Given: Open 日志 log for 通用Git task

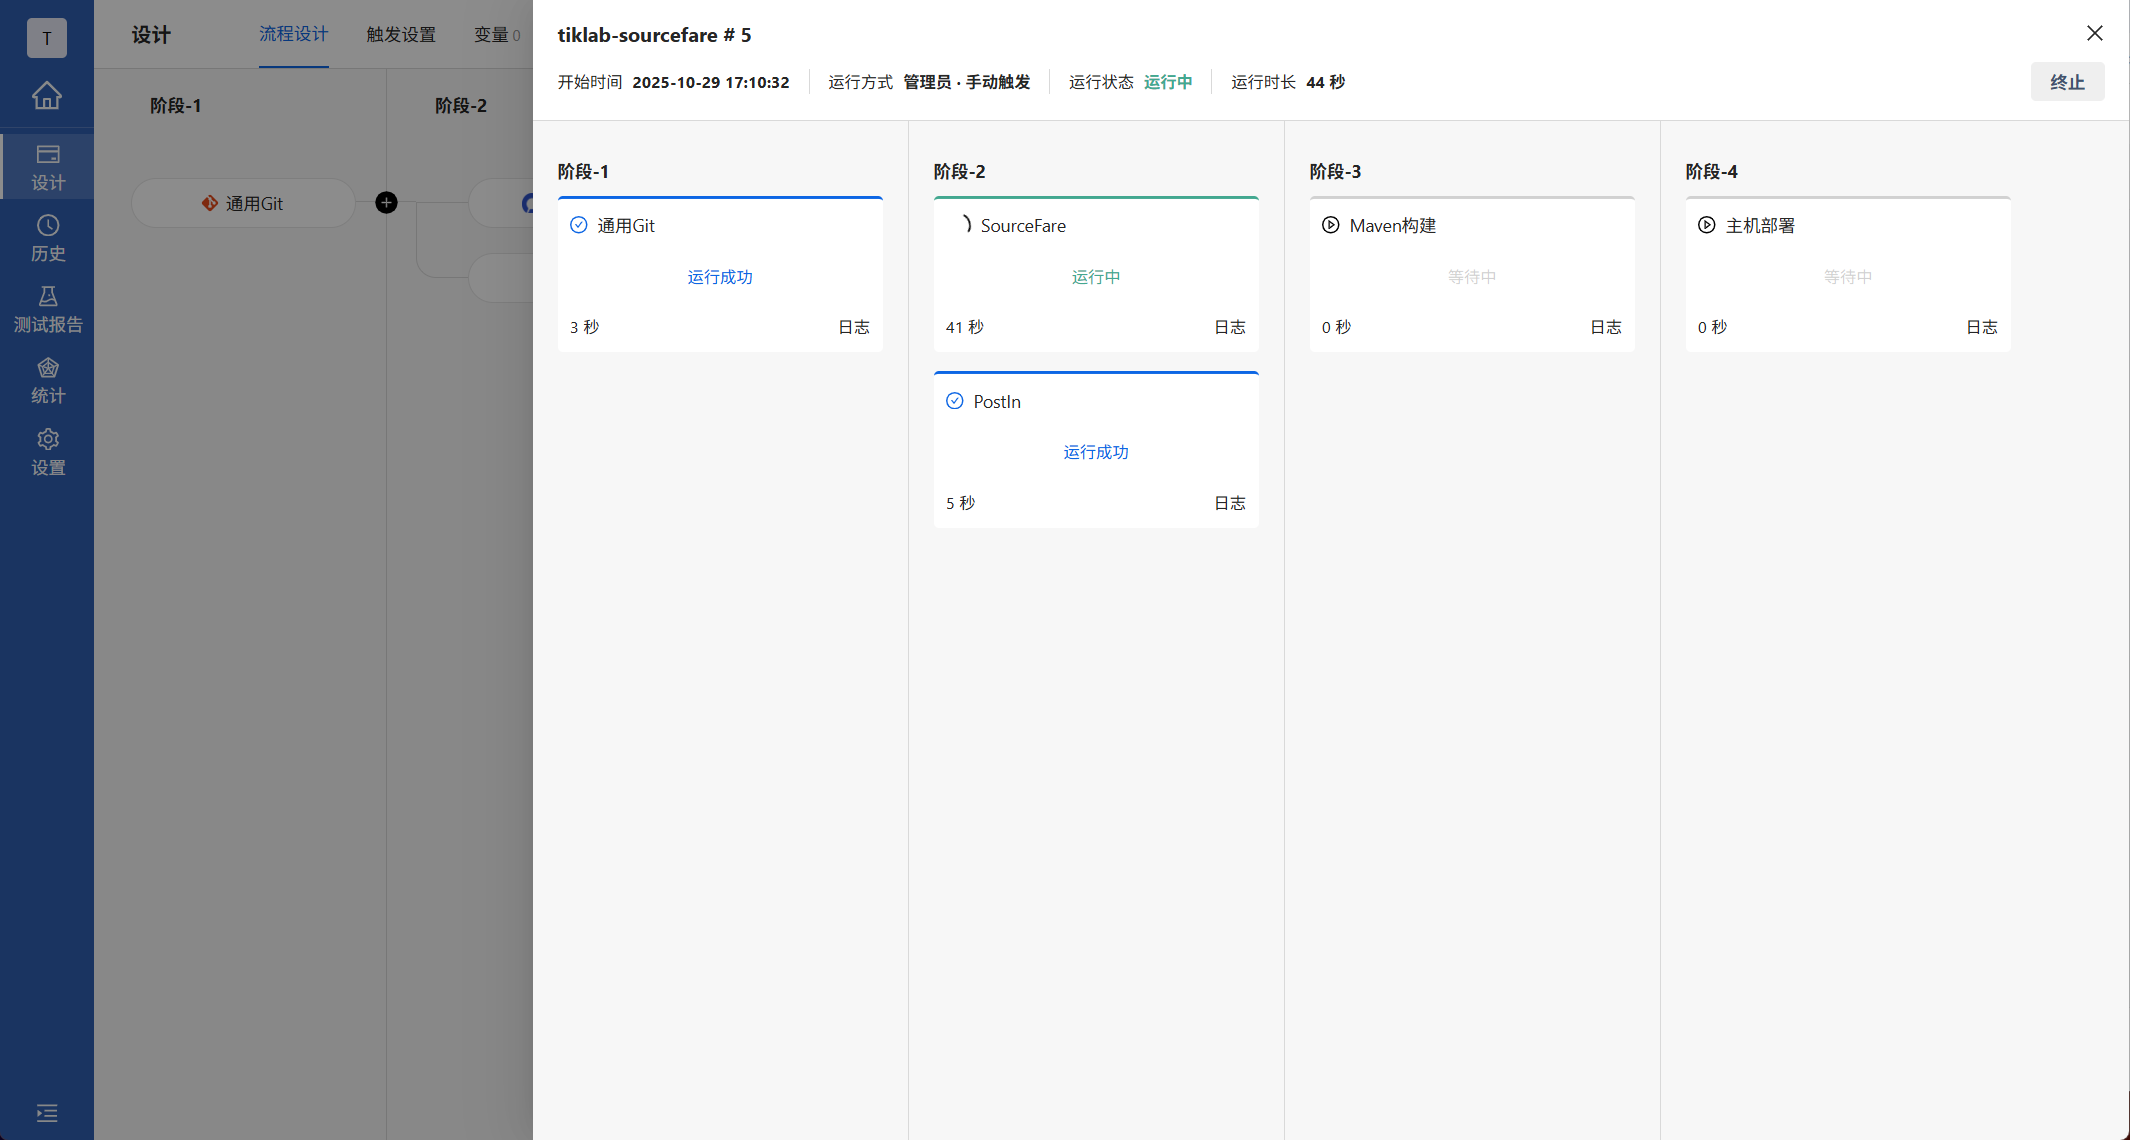Looking at the screenshot, I should point(853,327).
